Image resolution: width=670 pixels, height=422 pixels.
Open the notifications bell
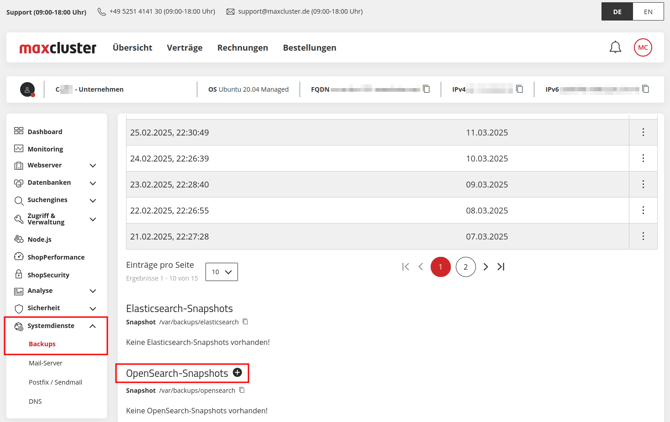(615, 47)
